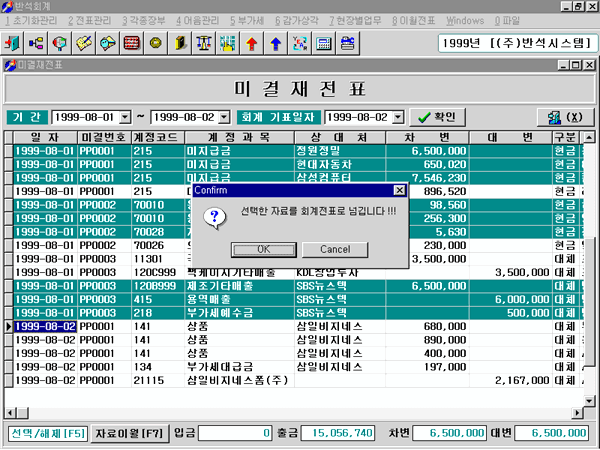Click the 자료이월 [F7] button
The height and width of the screenshot is (450, 600).
pyautogui.click(x=129, y=434)
